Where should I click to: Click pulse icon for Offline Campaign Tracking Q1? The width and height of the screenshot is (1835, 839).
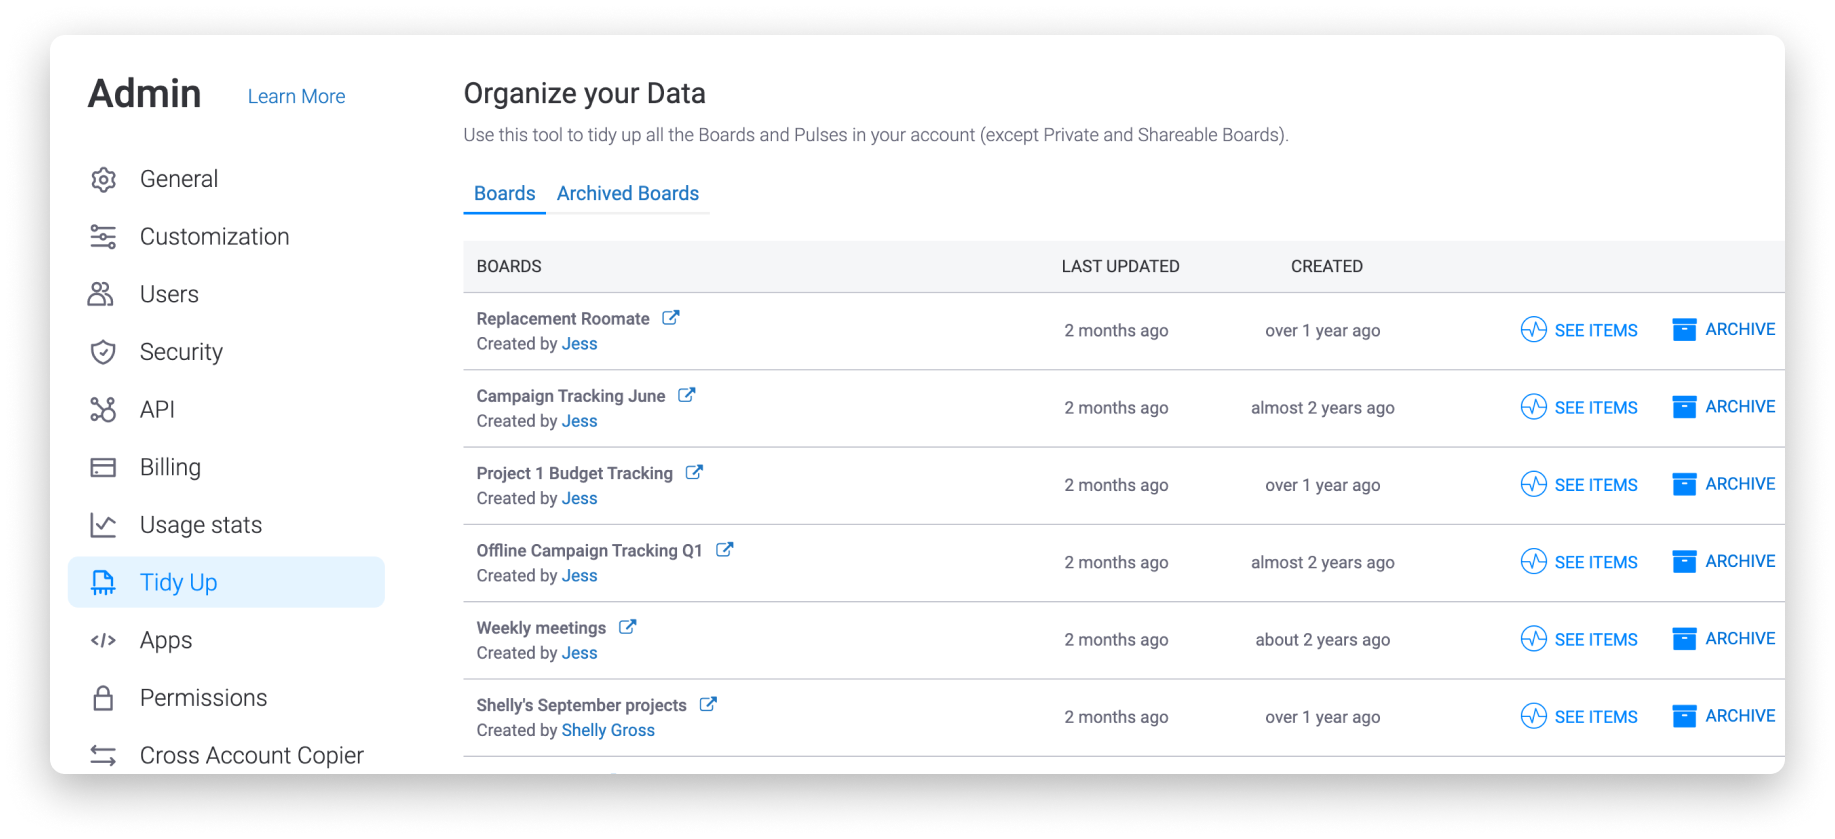coord(1534,561)
